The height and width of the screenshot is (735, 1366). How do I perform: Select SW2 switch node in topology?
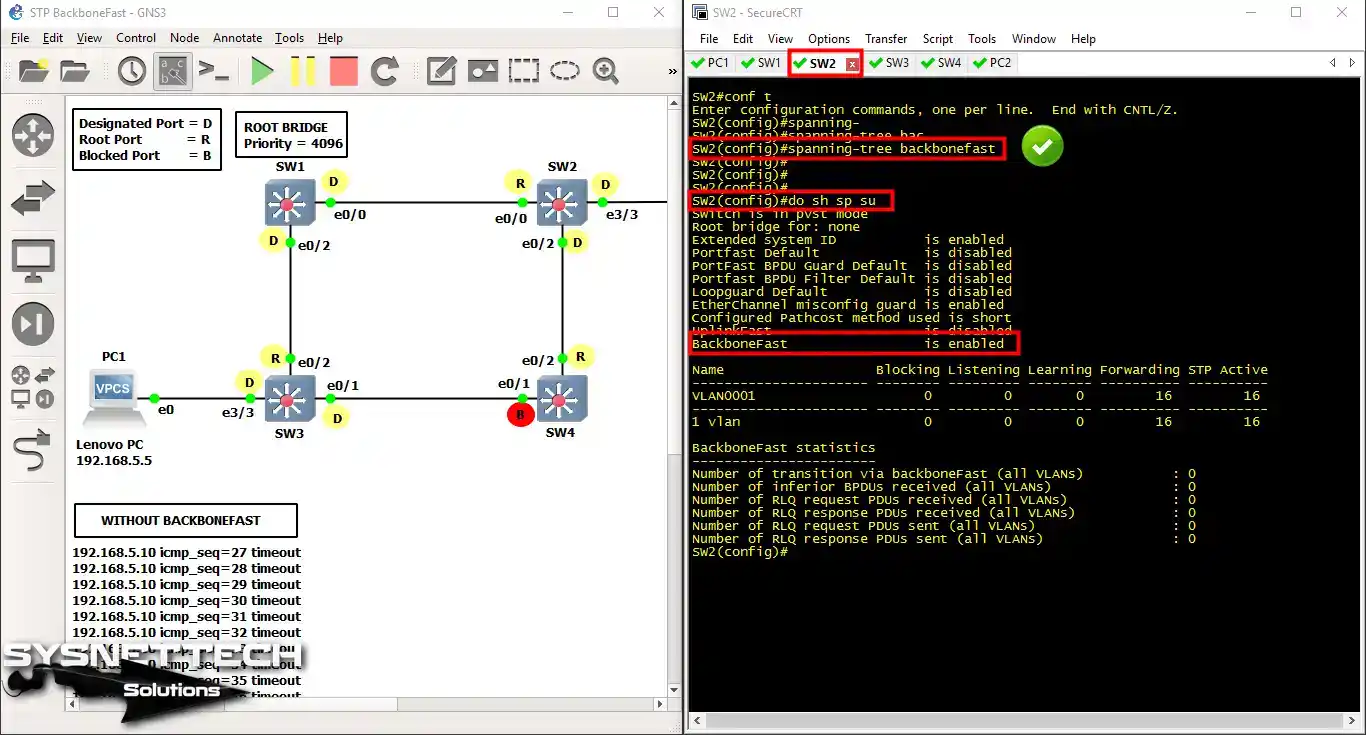[562, 203]
